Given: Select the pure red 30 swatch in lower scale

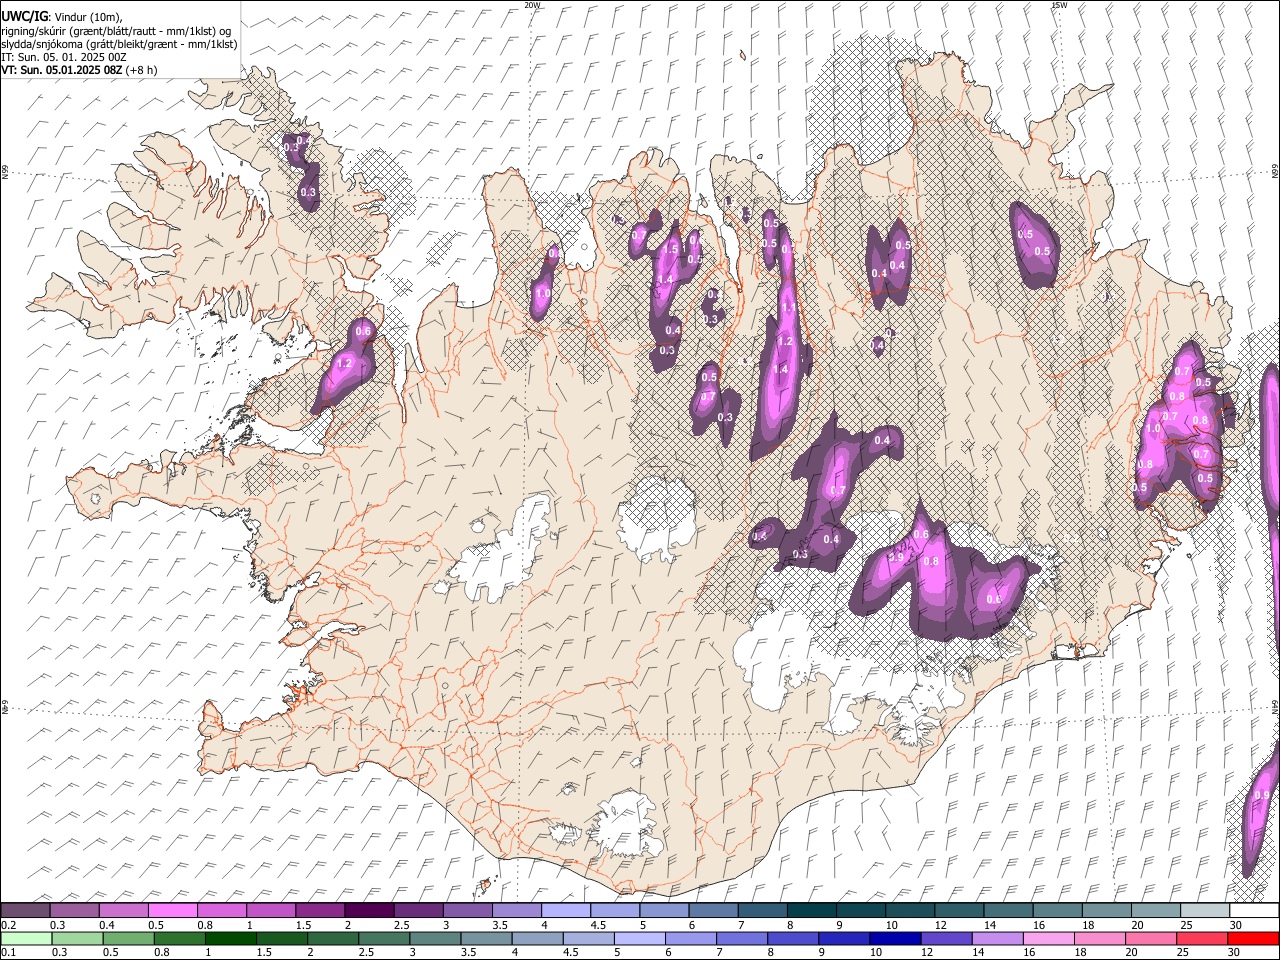Looking at the screenshot, I should 1253,938.
